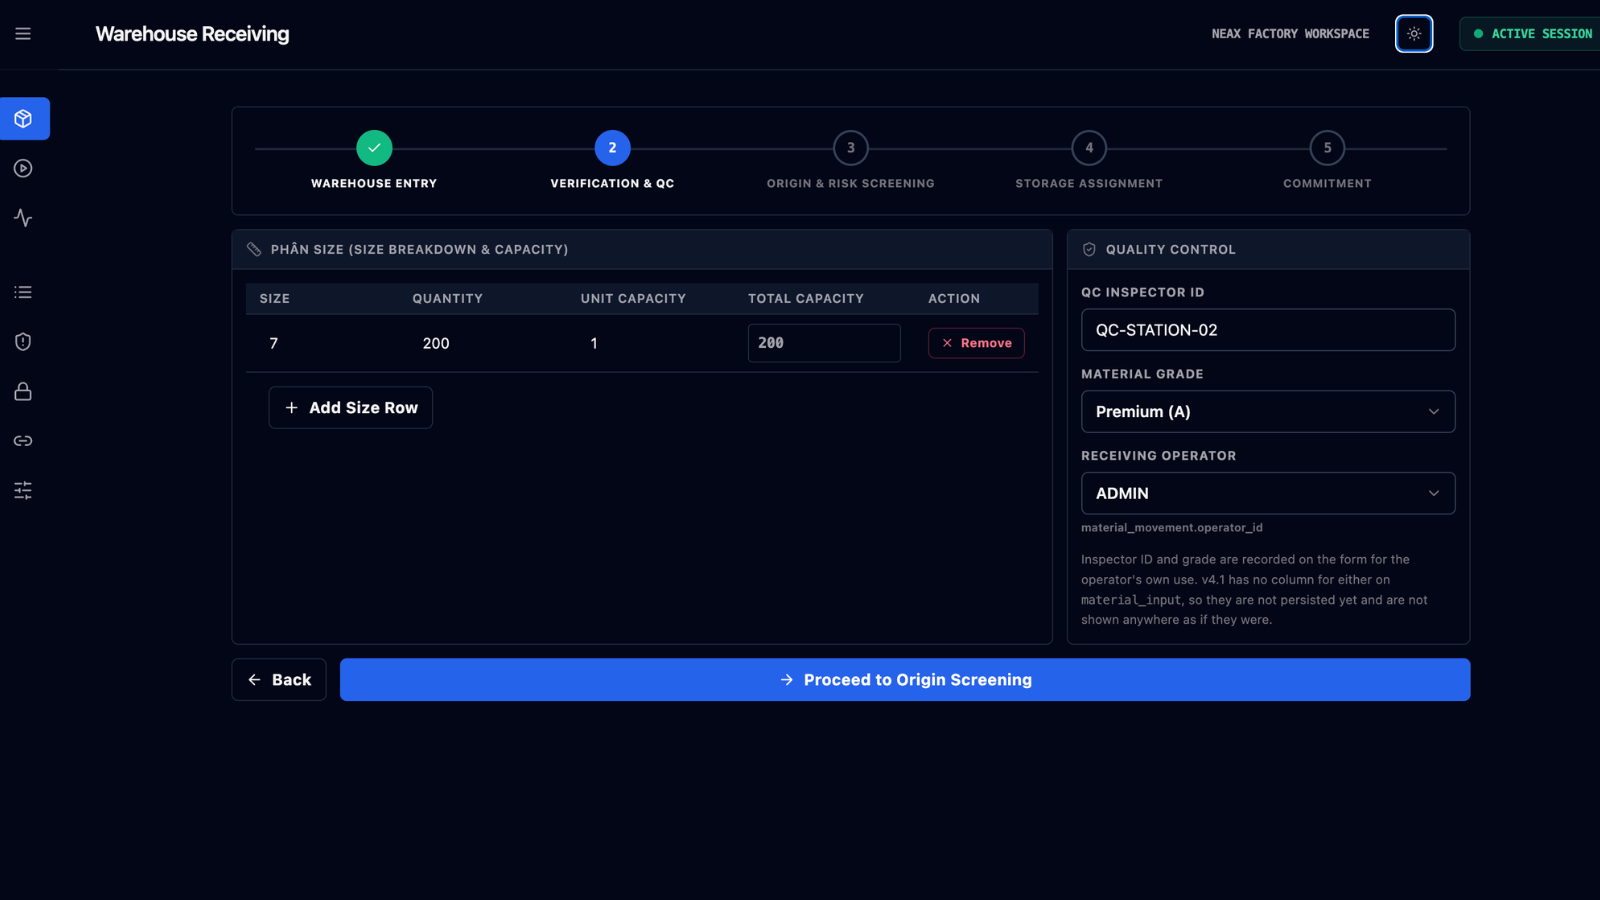
Task: Toggle the light/dark theme button
Action: 1414,34
